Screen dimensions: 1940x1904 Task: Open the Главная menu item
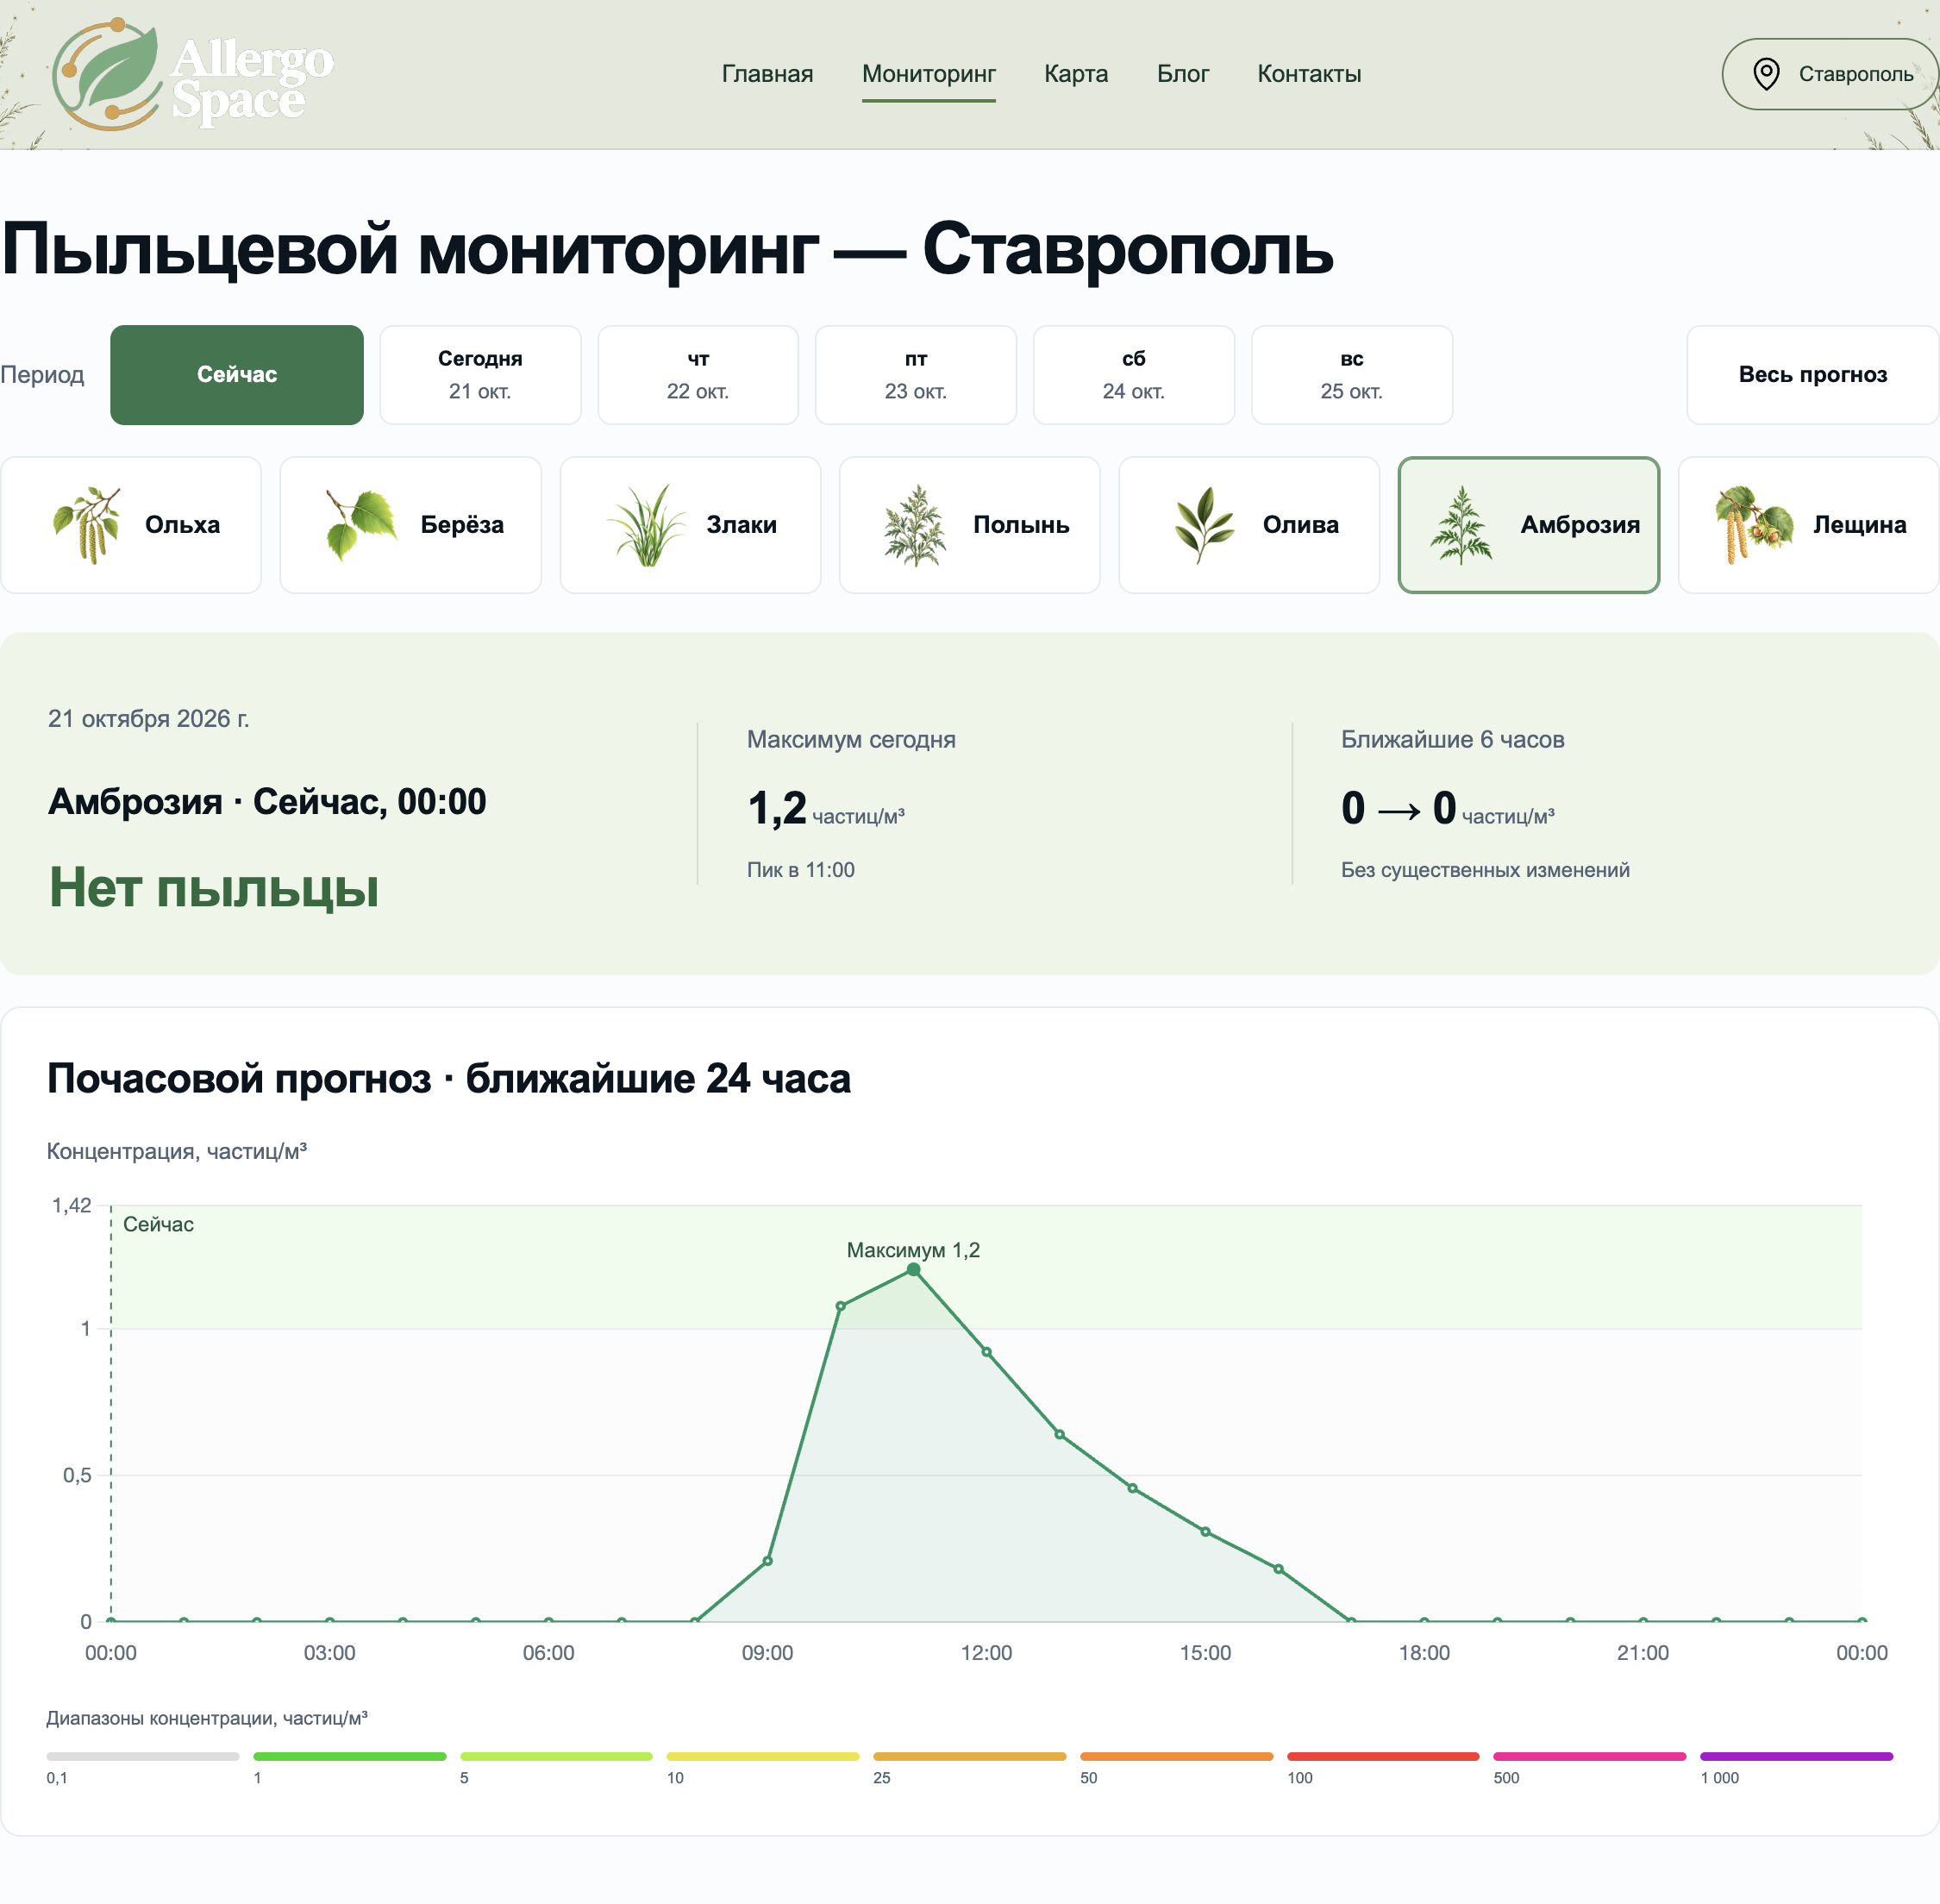click(767, 74)
